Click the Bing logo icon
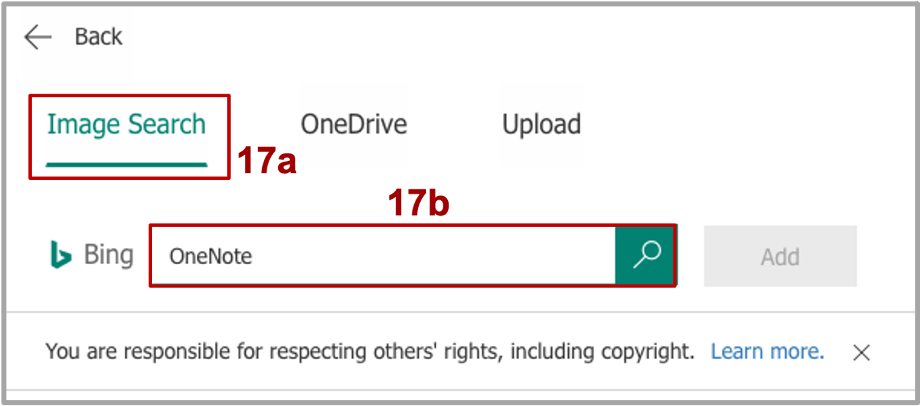This screenshot has width=920, height=406. pyautogui.click(x=60, y=255)
